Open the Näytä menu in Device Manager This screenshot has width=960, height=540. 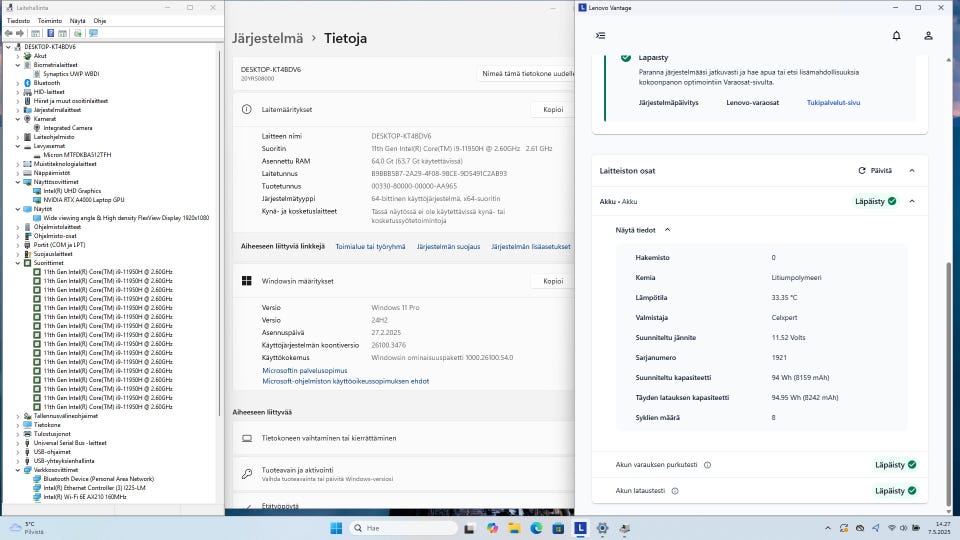coord(77,20)
